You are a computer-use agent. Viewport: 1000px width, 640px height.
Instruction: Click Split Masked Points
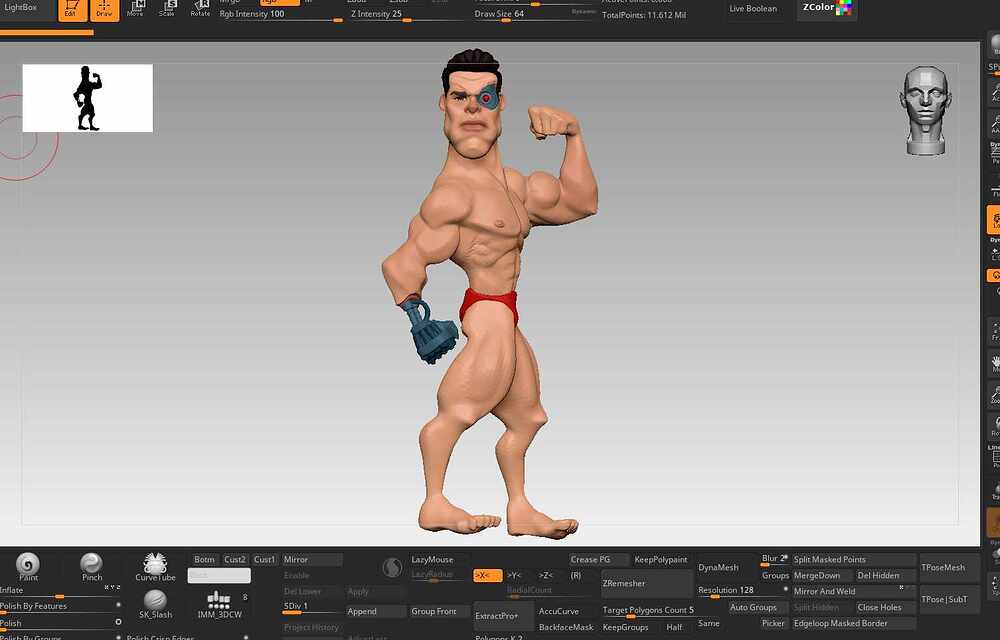[x=854, y=560]
